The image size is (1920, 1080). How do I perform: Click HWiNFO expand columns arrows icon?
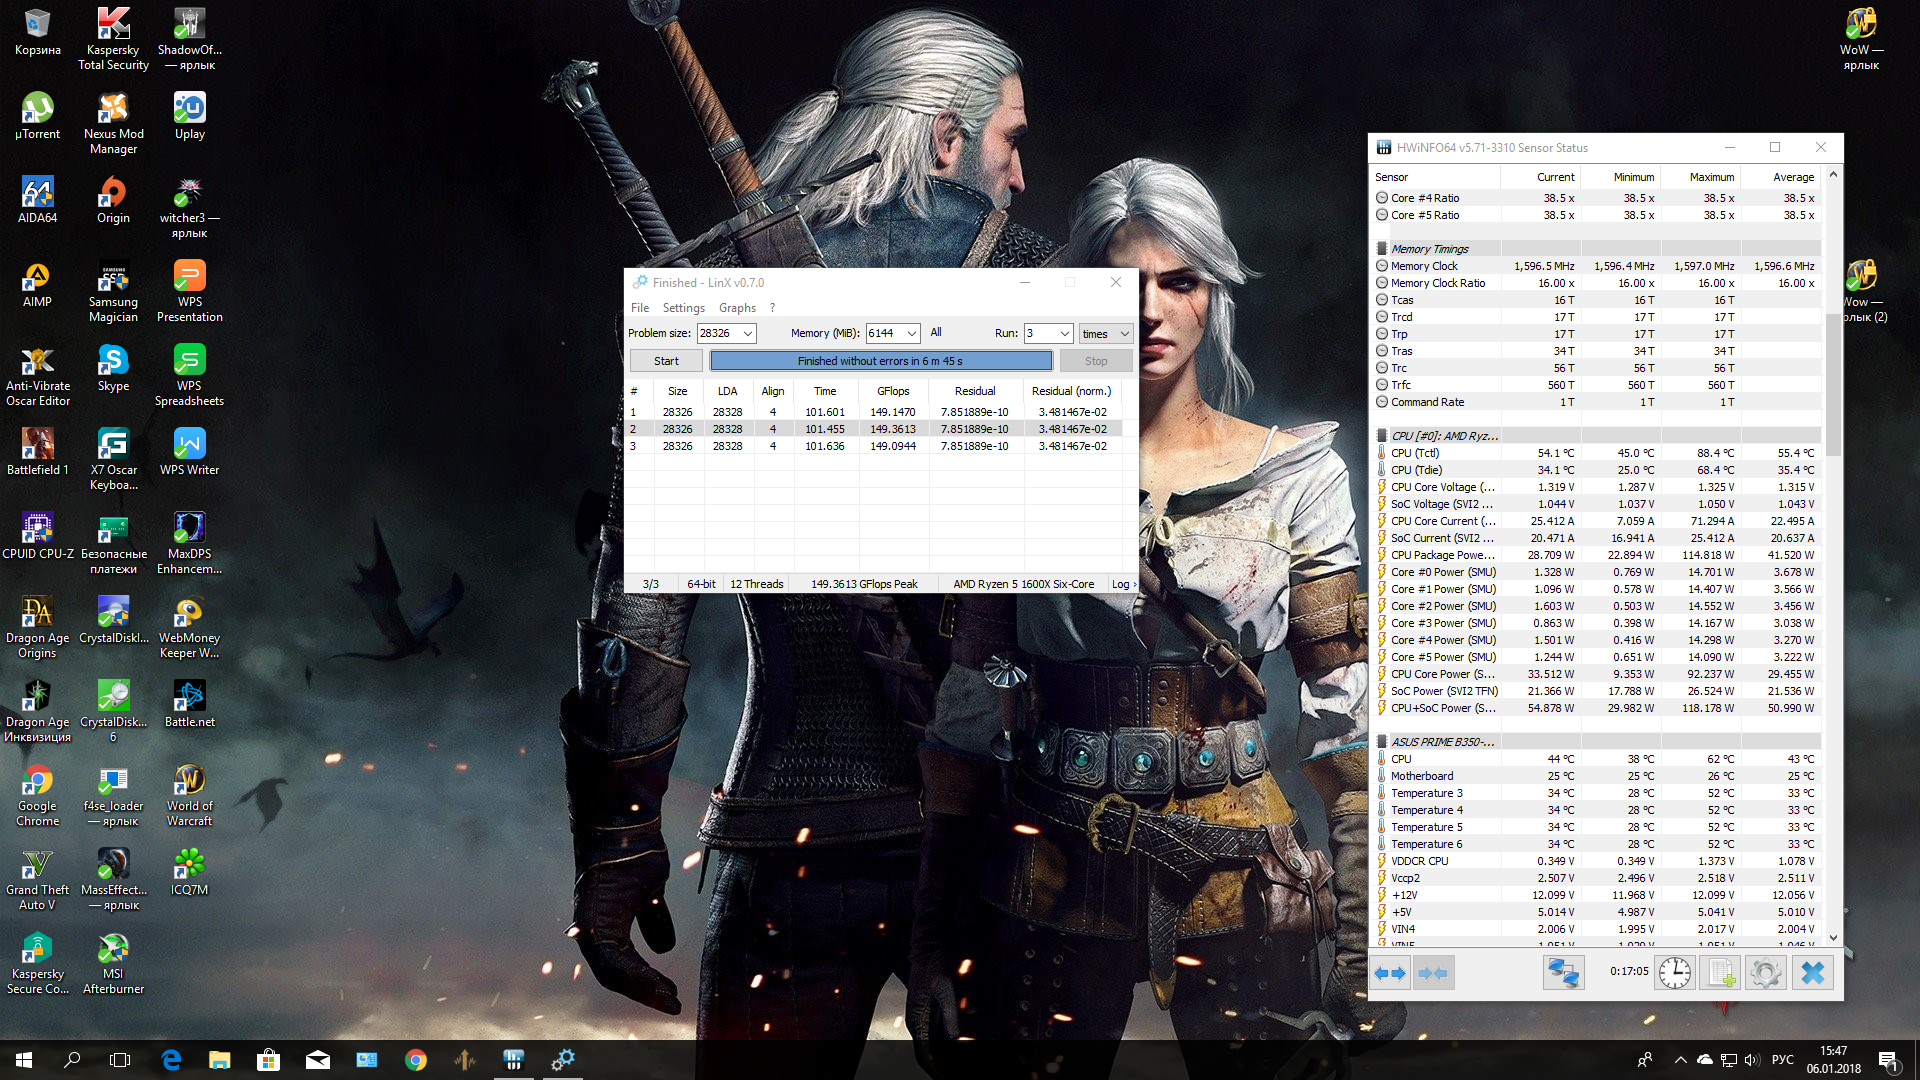[1390, 972]
